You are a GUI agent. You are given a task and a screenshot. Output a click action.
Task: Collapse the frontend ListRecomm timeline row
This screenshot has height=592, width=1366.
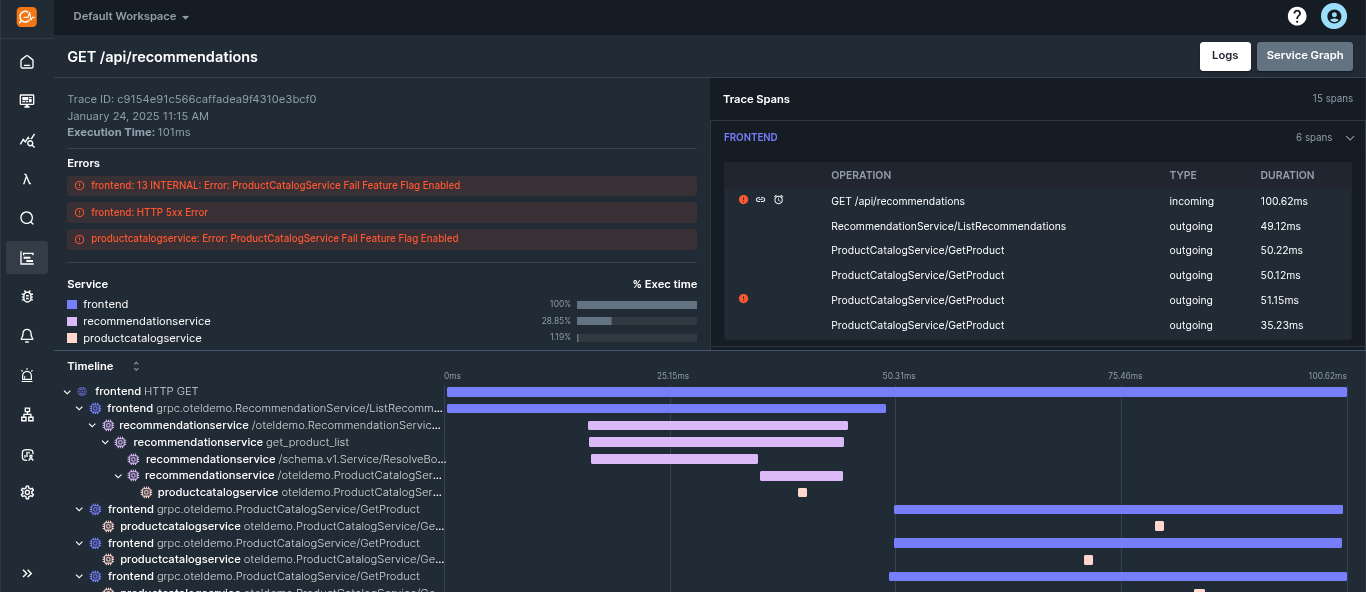(80, 409)
